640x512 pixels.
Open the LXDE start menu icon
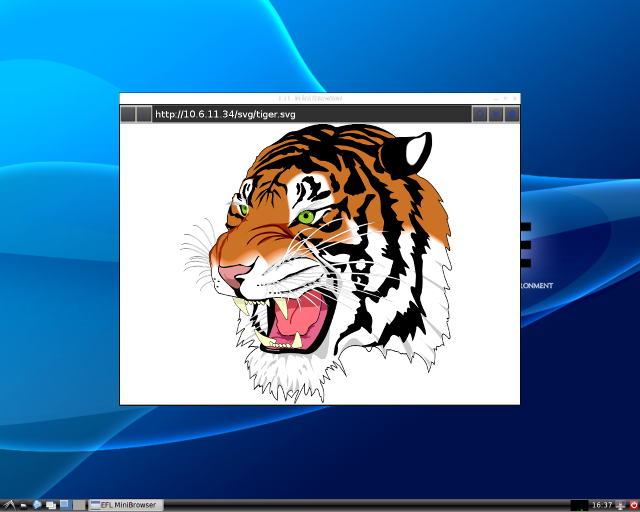coord(8,505)
